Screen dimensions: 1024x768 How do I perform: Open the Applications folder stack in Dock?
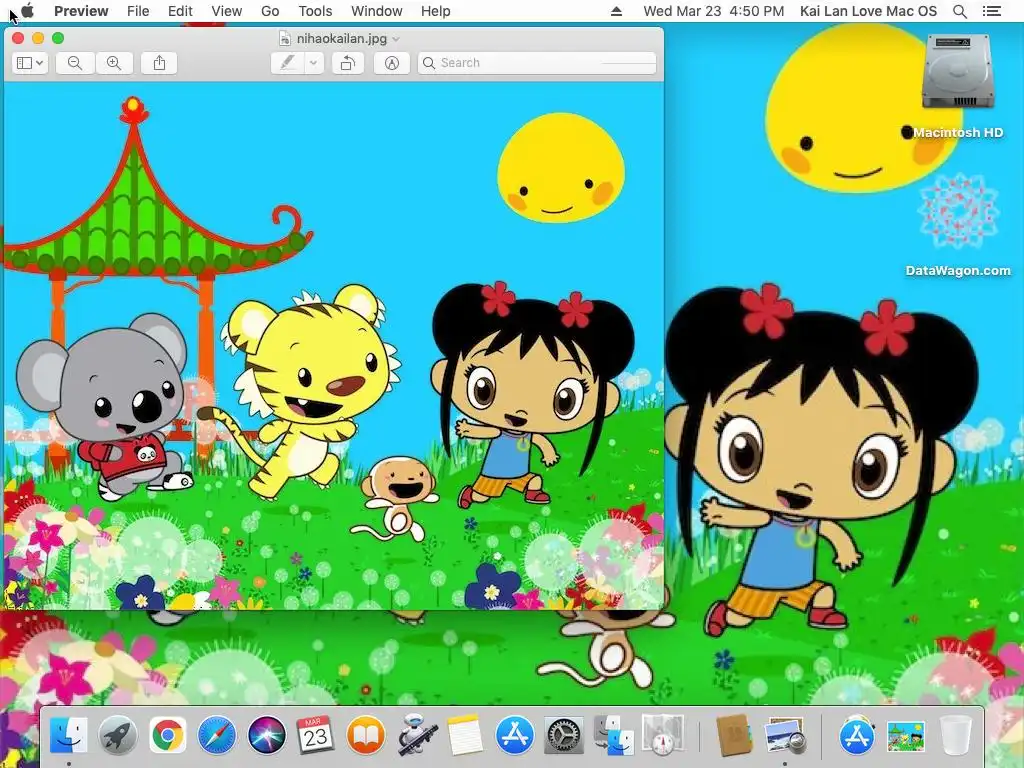pos(856,735)
